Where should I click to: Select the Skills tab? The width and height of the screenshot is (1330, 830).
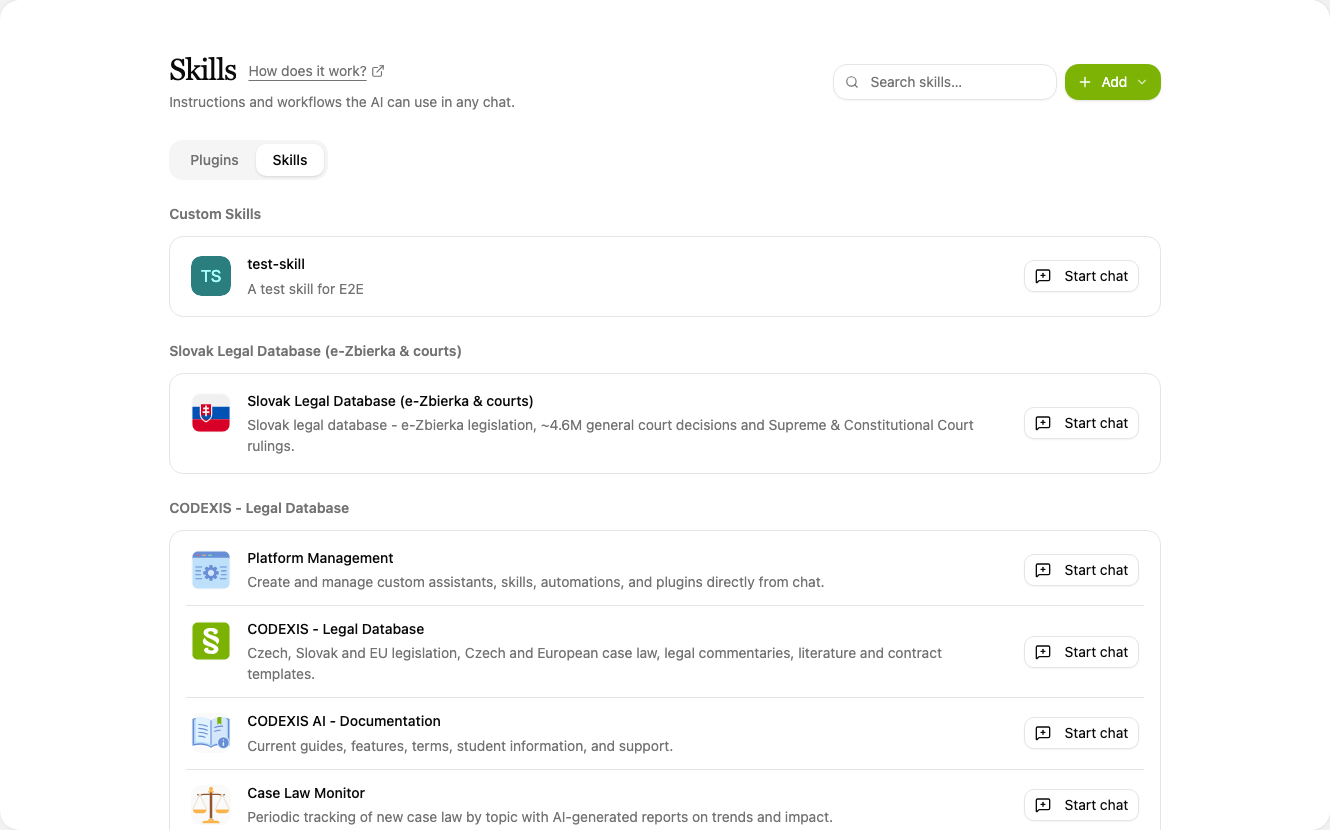coord(290,160)
